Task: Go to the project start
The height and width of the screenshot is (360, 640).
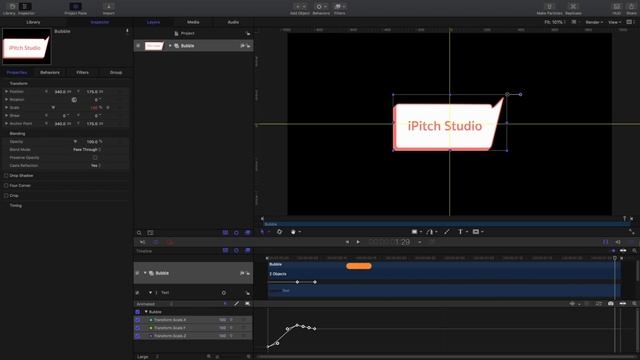Action: [x=347, y=242]
